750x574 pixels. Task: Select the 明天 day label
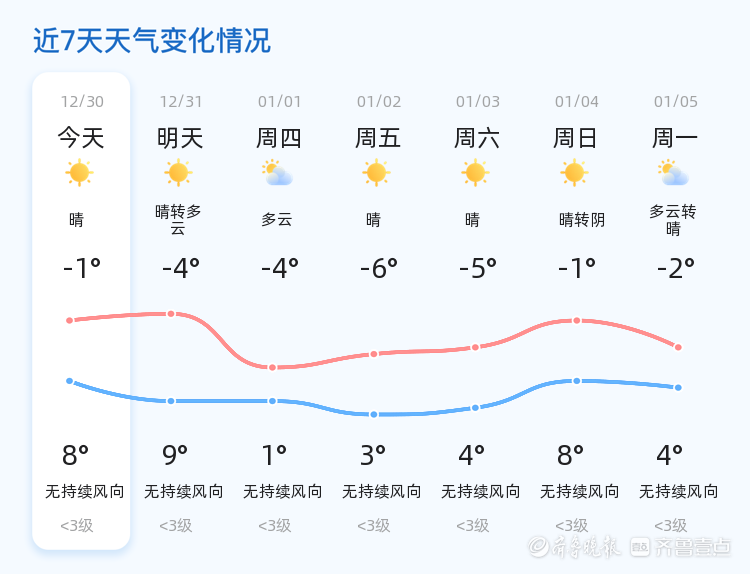coord(180,138)
